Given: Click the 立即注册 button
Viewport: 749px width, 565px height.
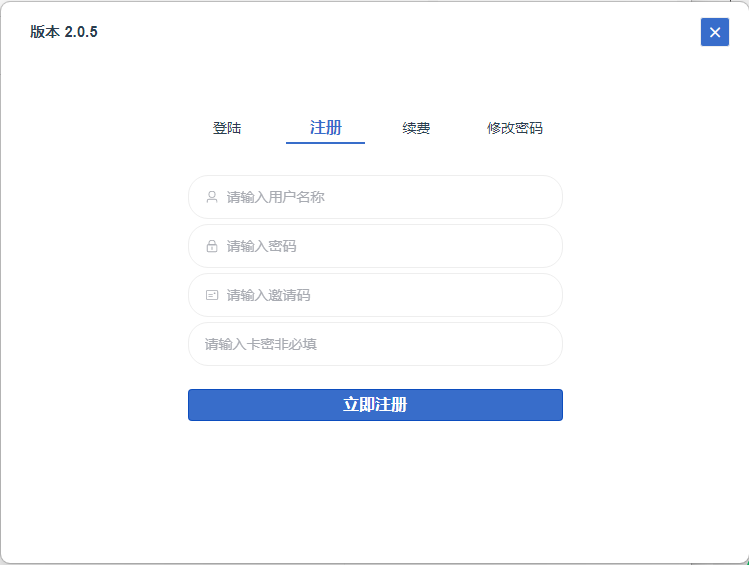Looking at the screenshot, I should [x=375, y=405].
